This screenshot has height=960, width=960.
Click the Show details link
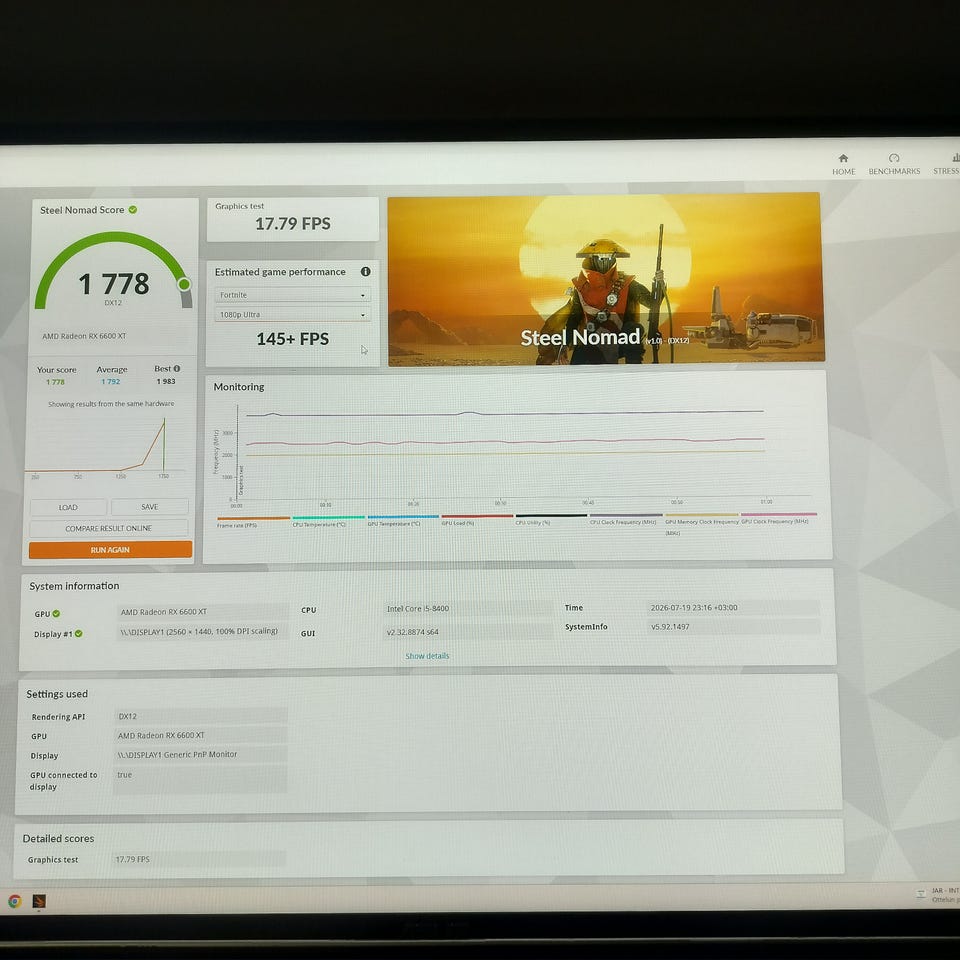427,656
